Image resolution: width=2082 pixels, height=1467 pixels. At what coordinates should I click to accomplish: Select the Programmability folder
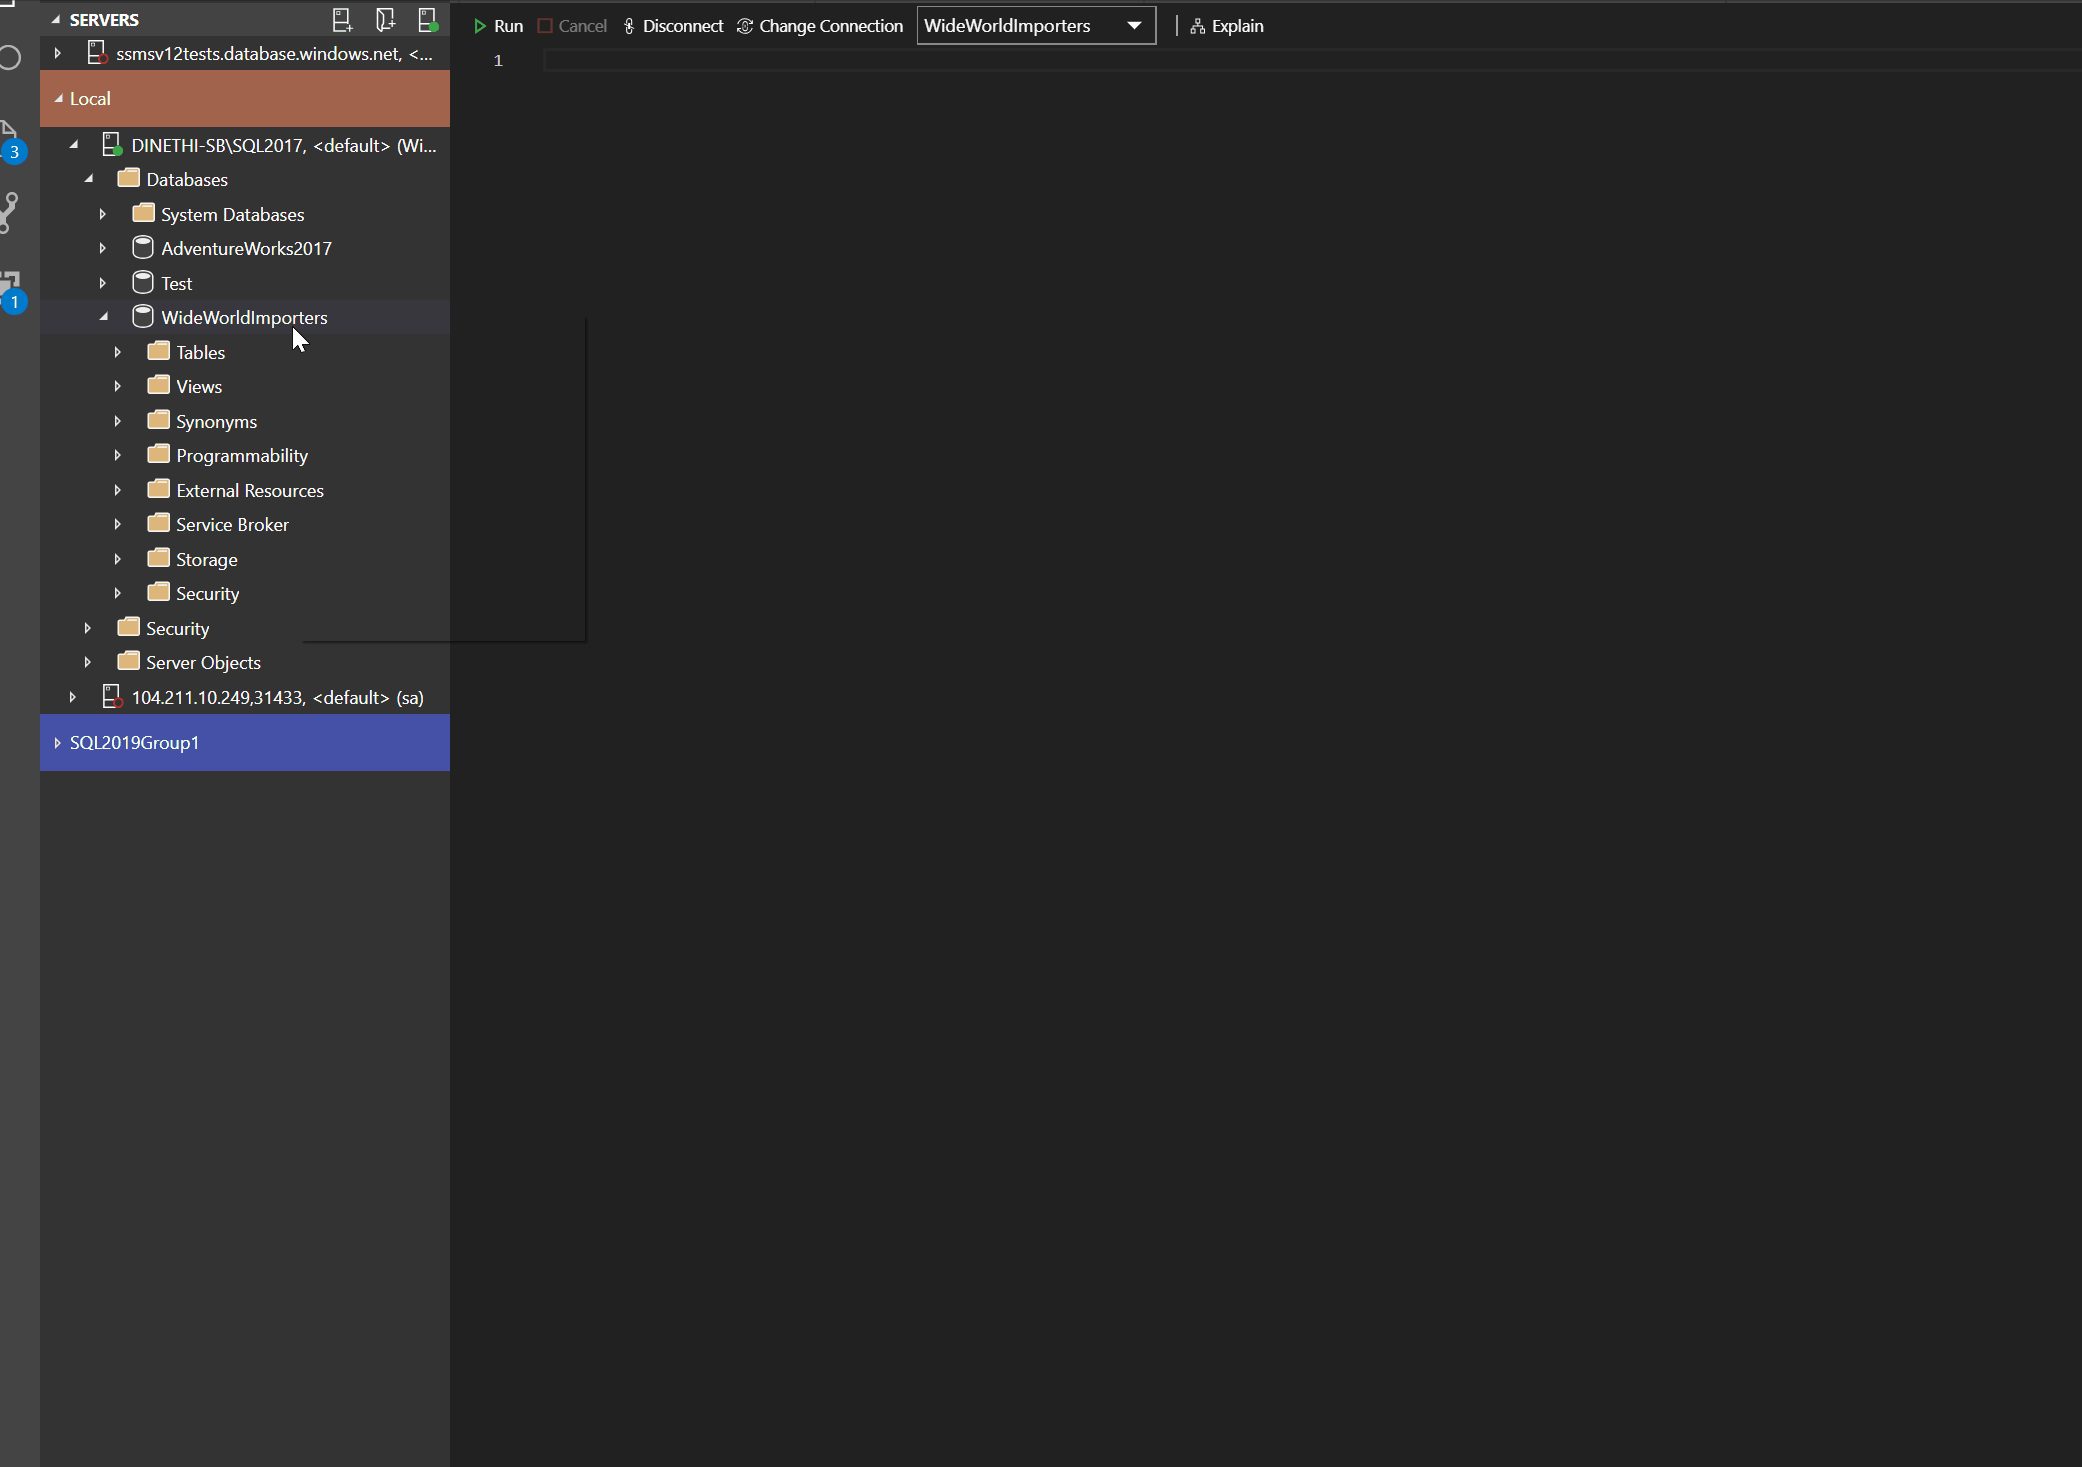(241, 455)
